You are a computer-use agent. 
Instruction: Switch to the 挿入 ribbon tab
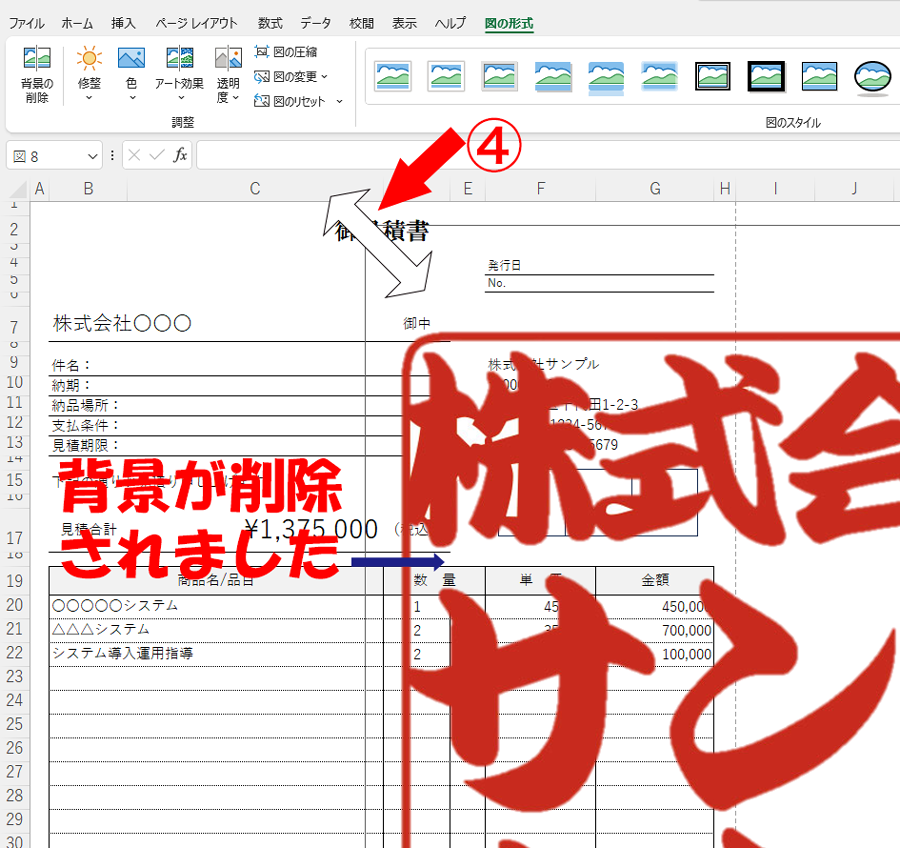tap(124, 23)
